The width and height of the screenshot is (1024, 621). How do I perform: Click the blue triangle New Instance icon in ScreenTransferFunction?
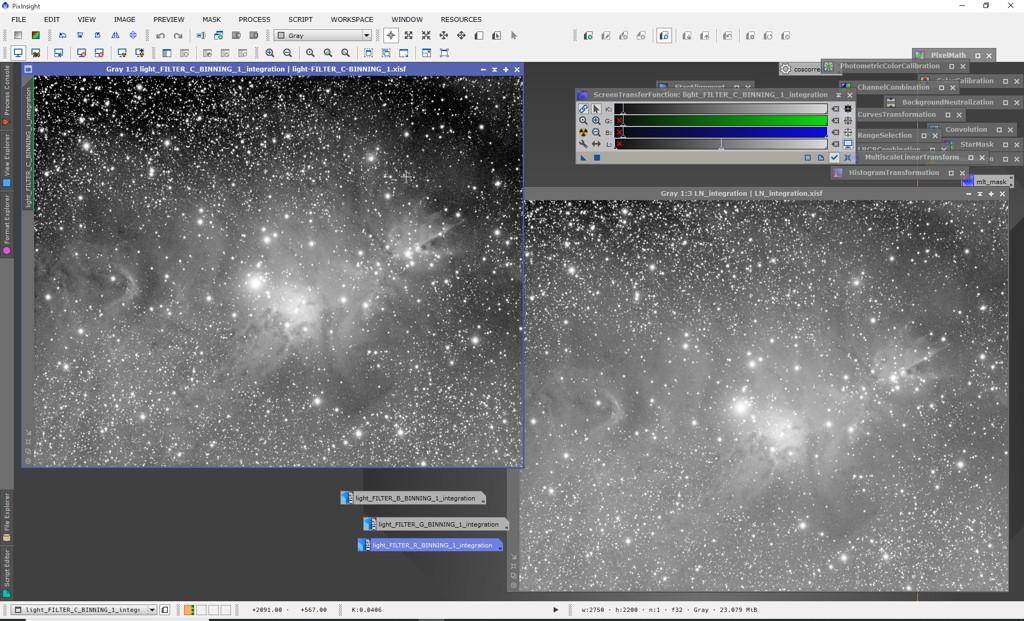pyautogui.click(x=583, y=158)
